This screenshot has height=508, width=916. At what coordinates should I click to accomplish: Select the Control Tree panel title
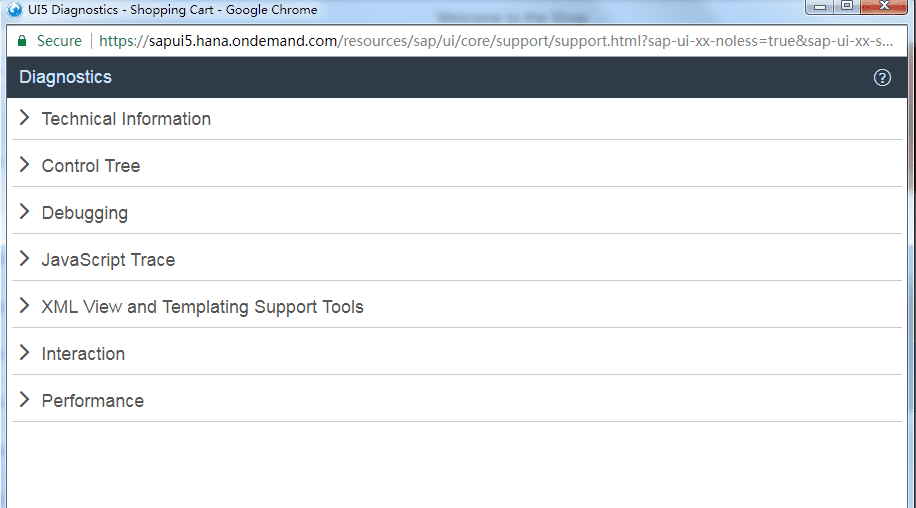tap(91, 166)
